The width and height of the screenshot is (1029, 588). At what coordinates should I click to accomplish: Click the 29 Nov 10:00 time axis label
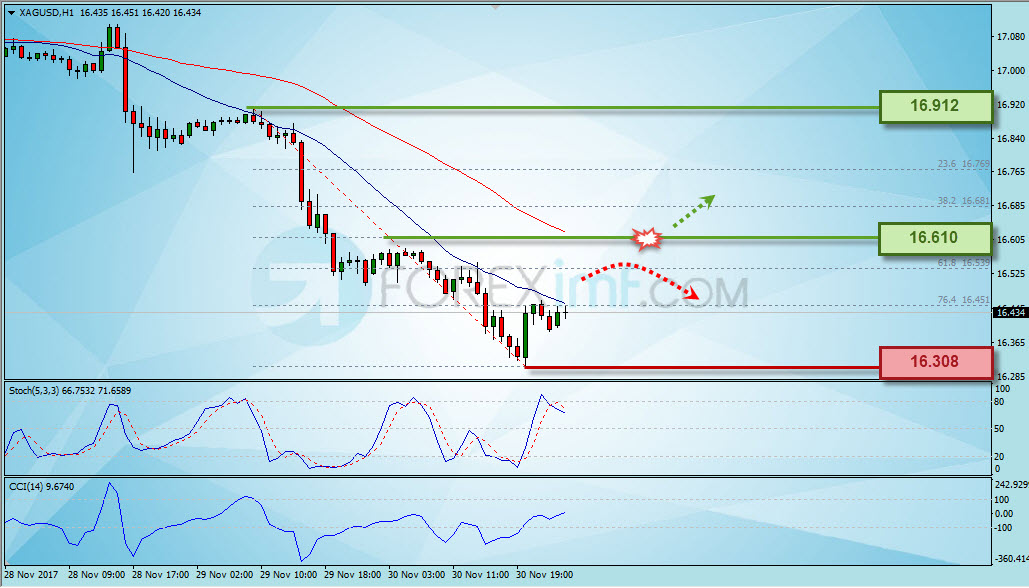click(289, 575)
